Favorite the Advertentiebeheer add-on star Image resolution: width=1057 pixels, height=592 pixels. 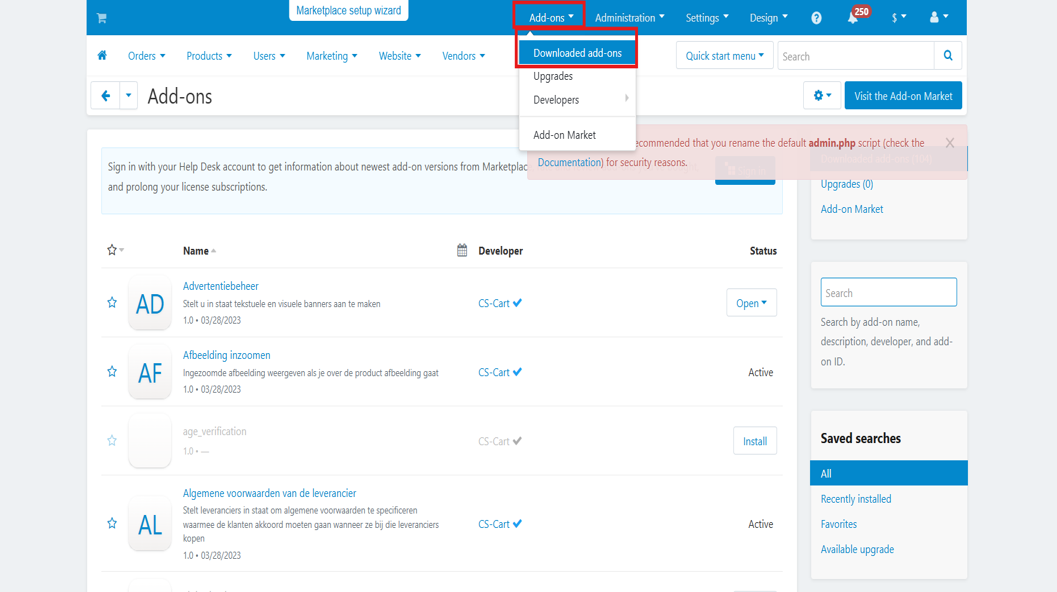click(x=112, y=303)
